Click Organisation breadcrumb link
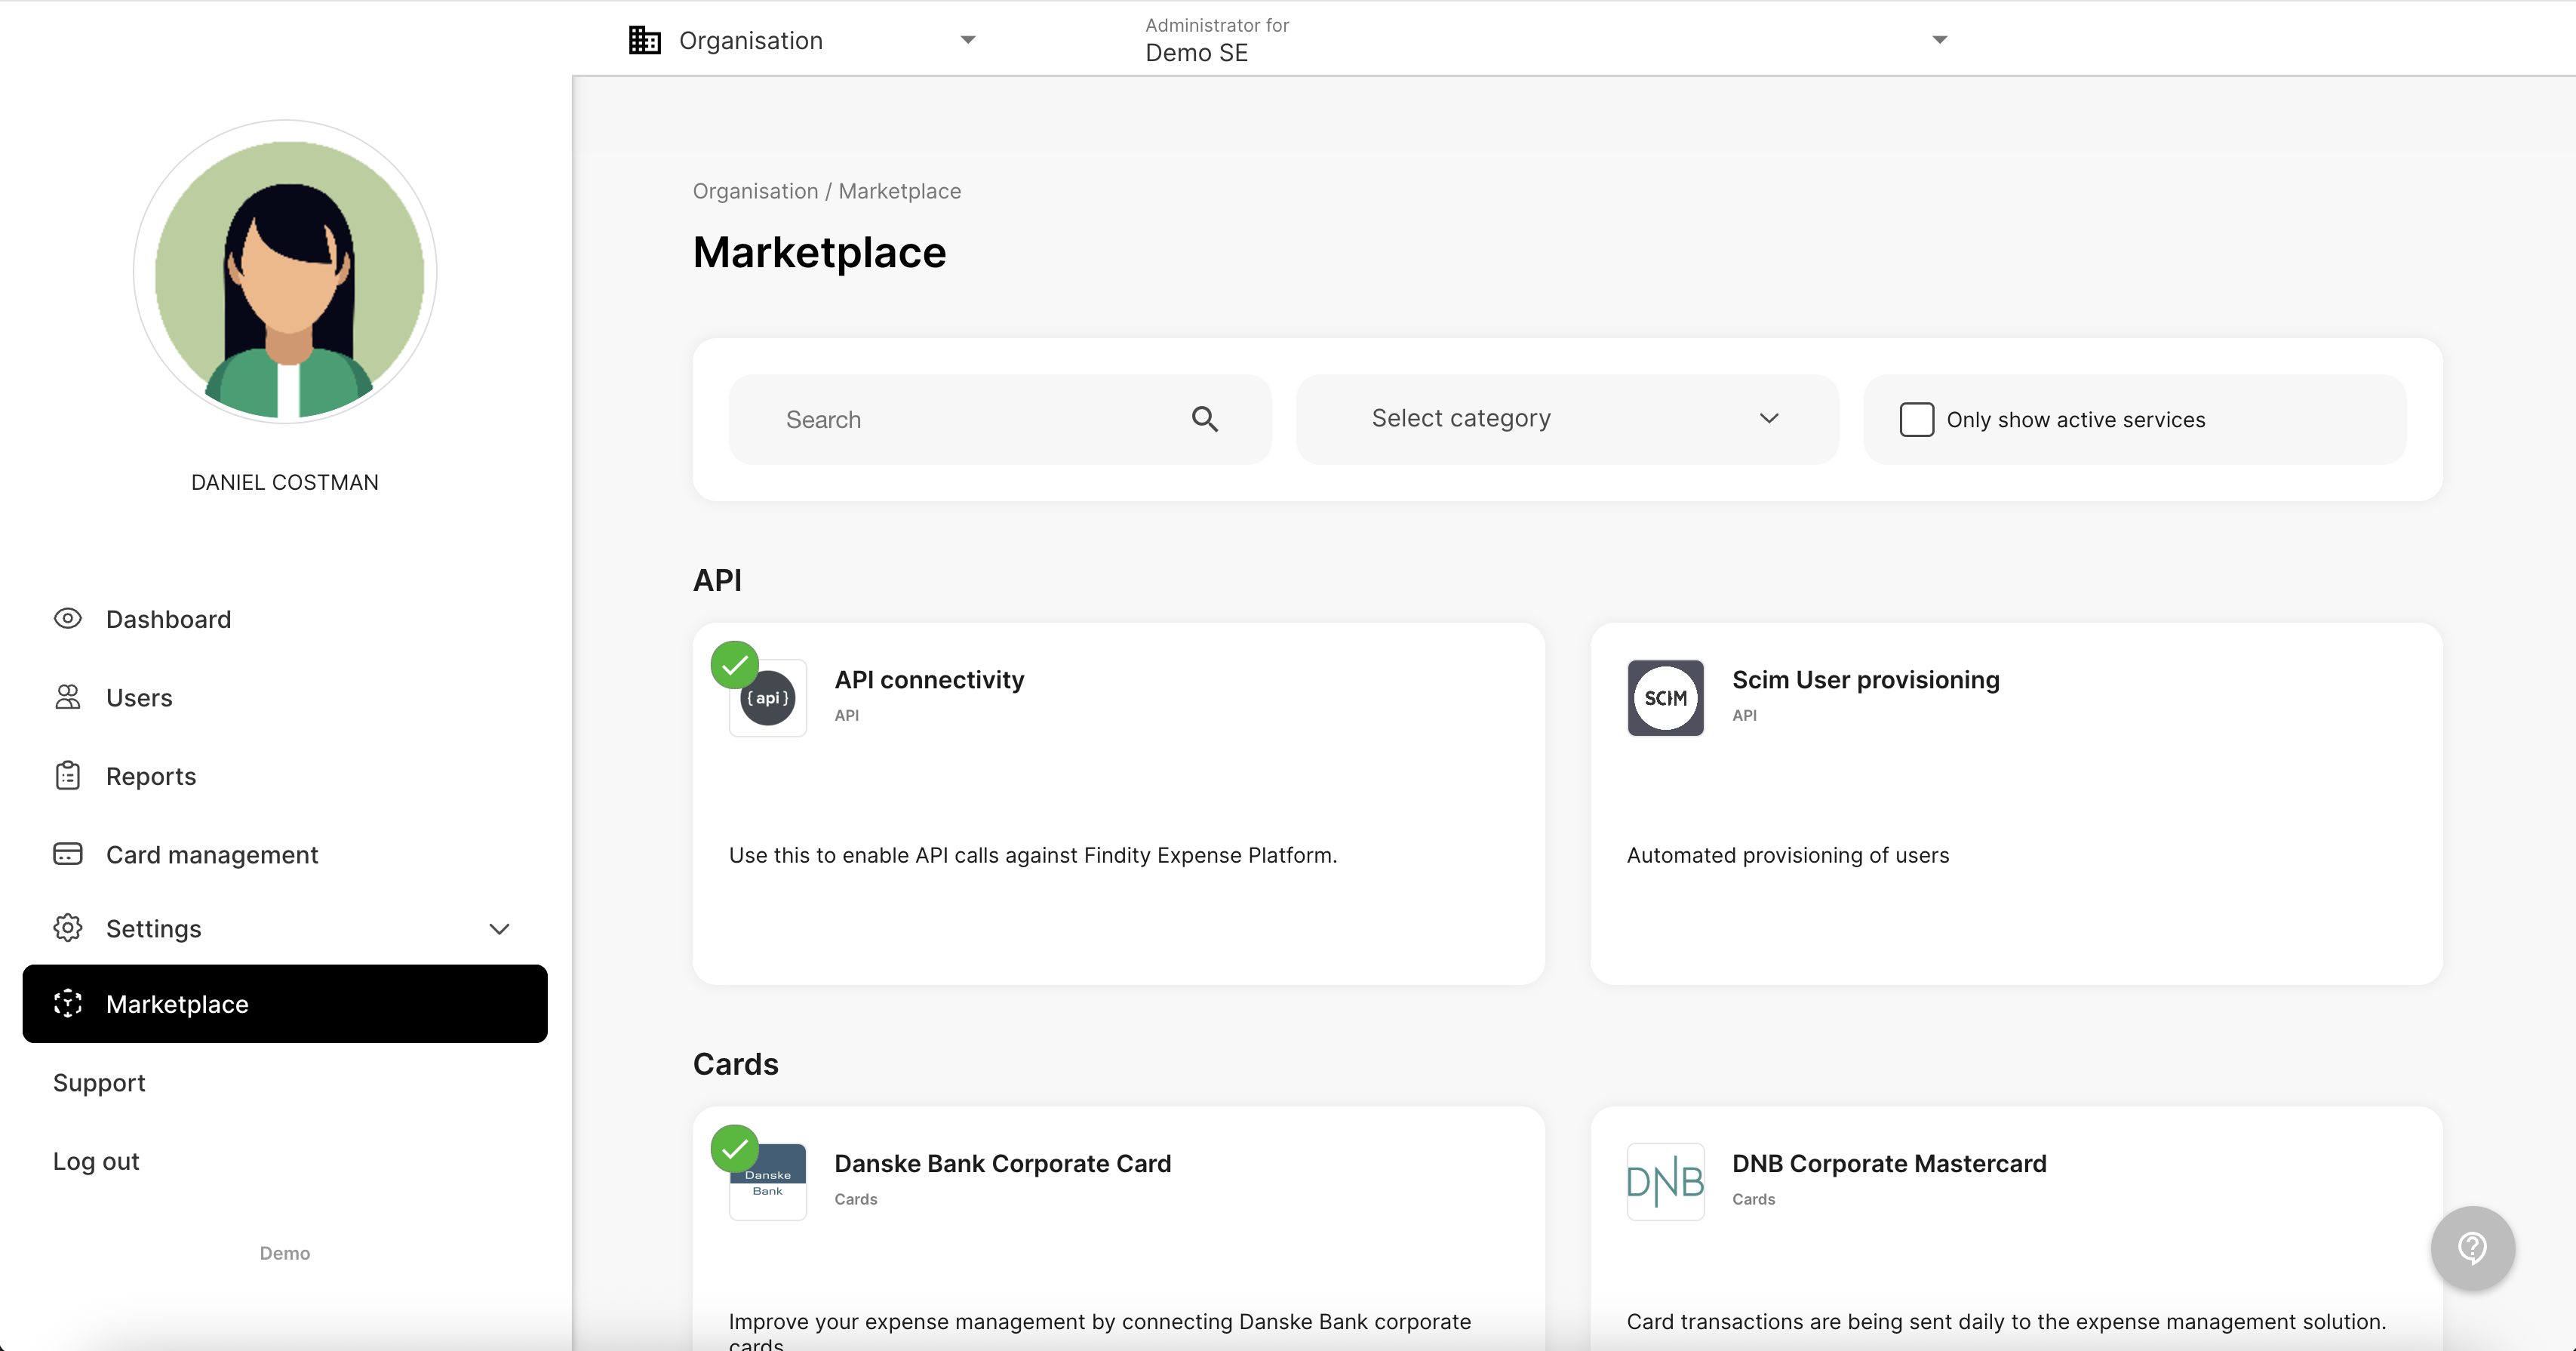This screenshot has height=1351, width=2576. 755,191
